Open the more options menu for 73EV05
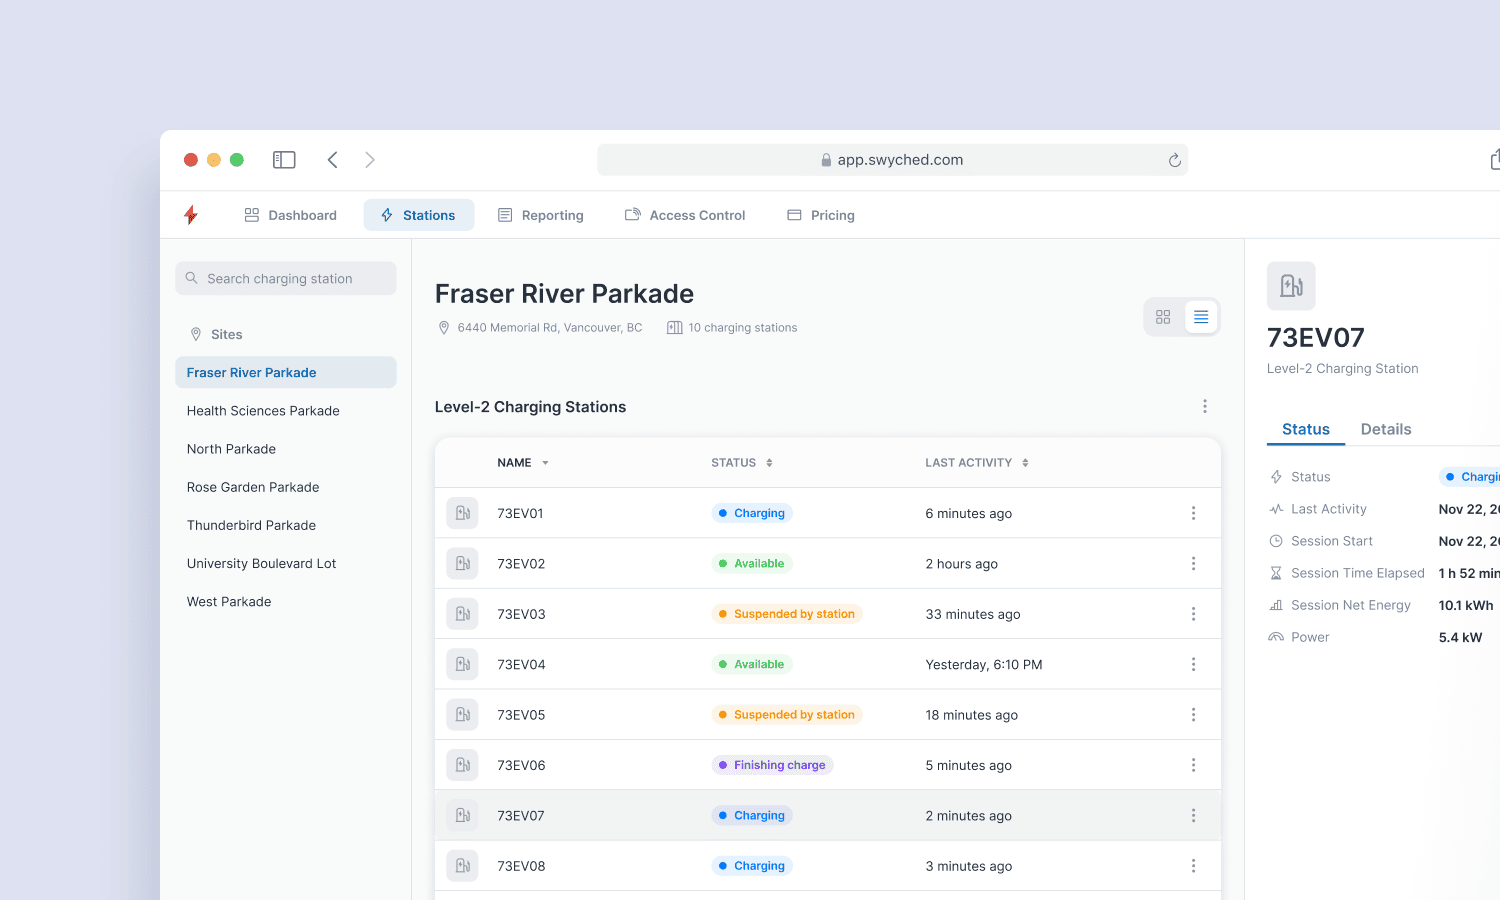The image size is (1500, 900). tap(1193, 715)
